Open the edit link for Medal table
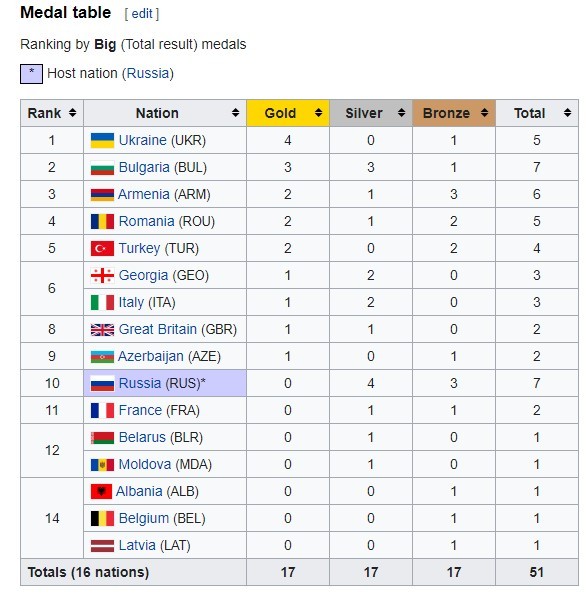The height and width of the screenshot is (599, 586). (142, 14)
